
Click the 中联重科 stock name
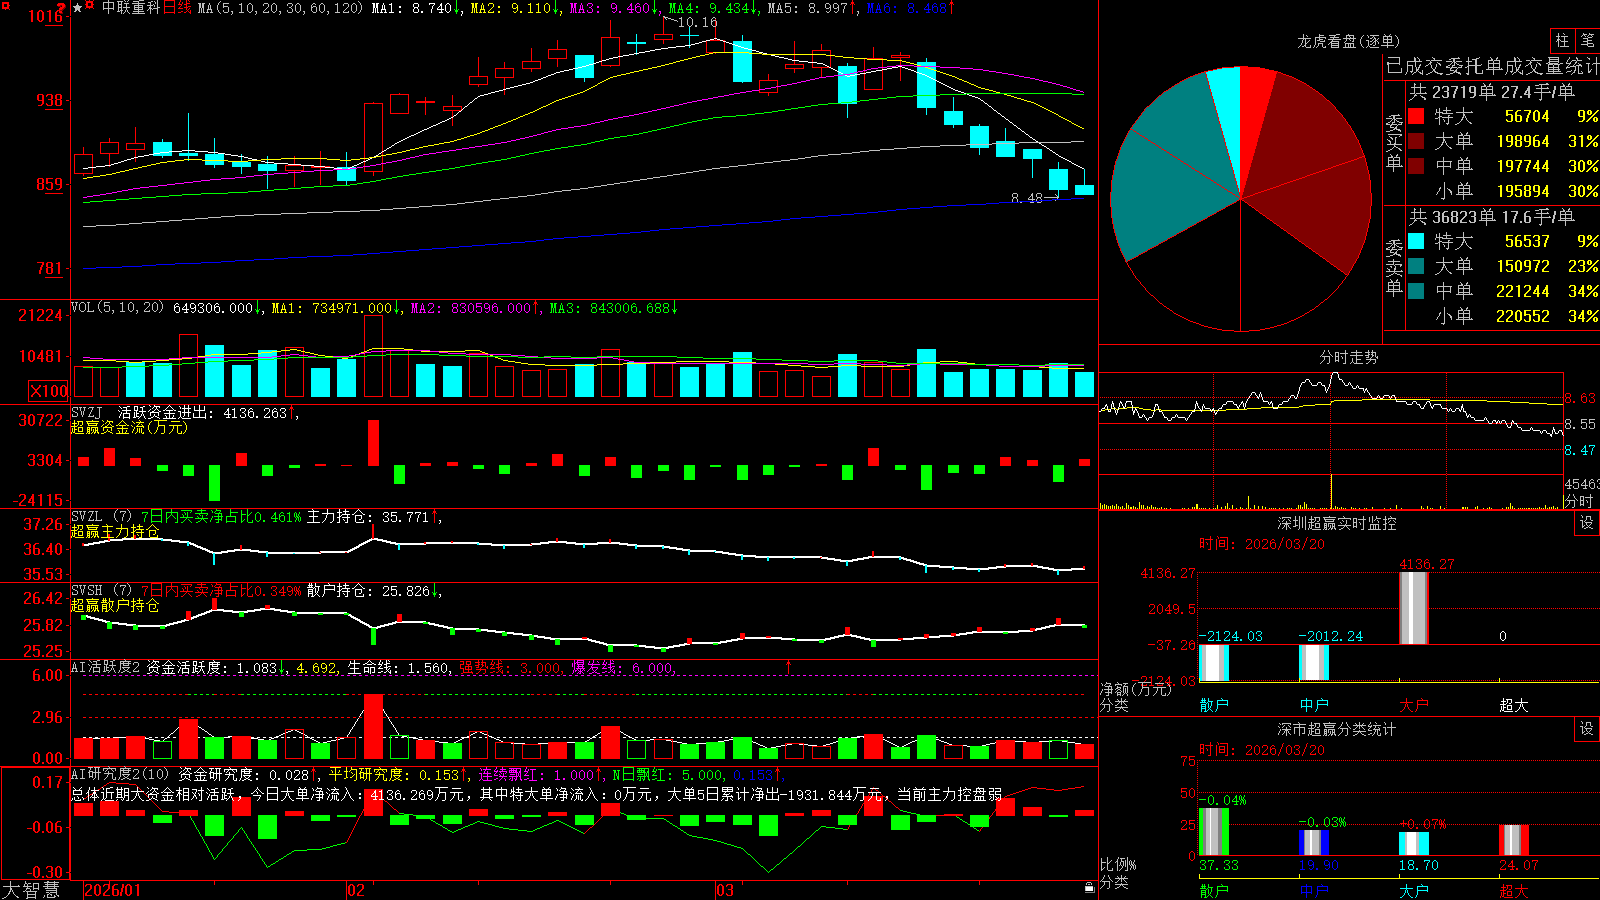[x=131, y=8]
